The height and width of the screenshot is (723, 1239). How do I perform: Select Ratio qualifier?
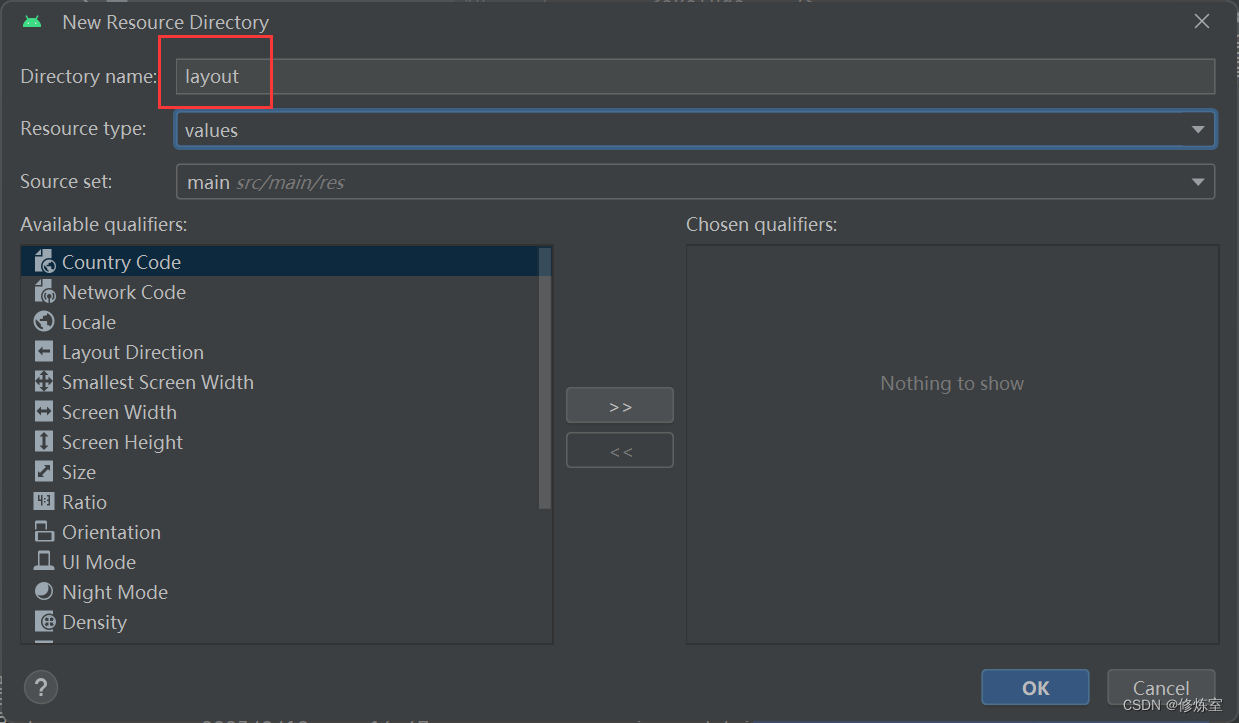pyautogui.click(x=280, y=502)
